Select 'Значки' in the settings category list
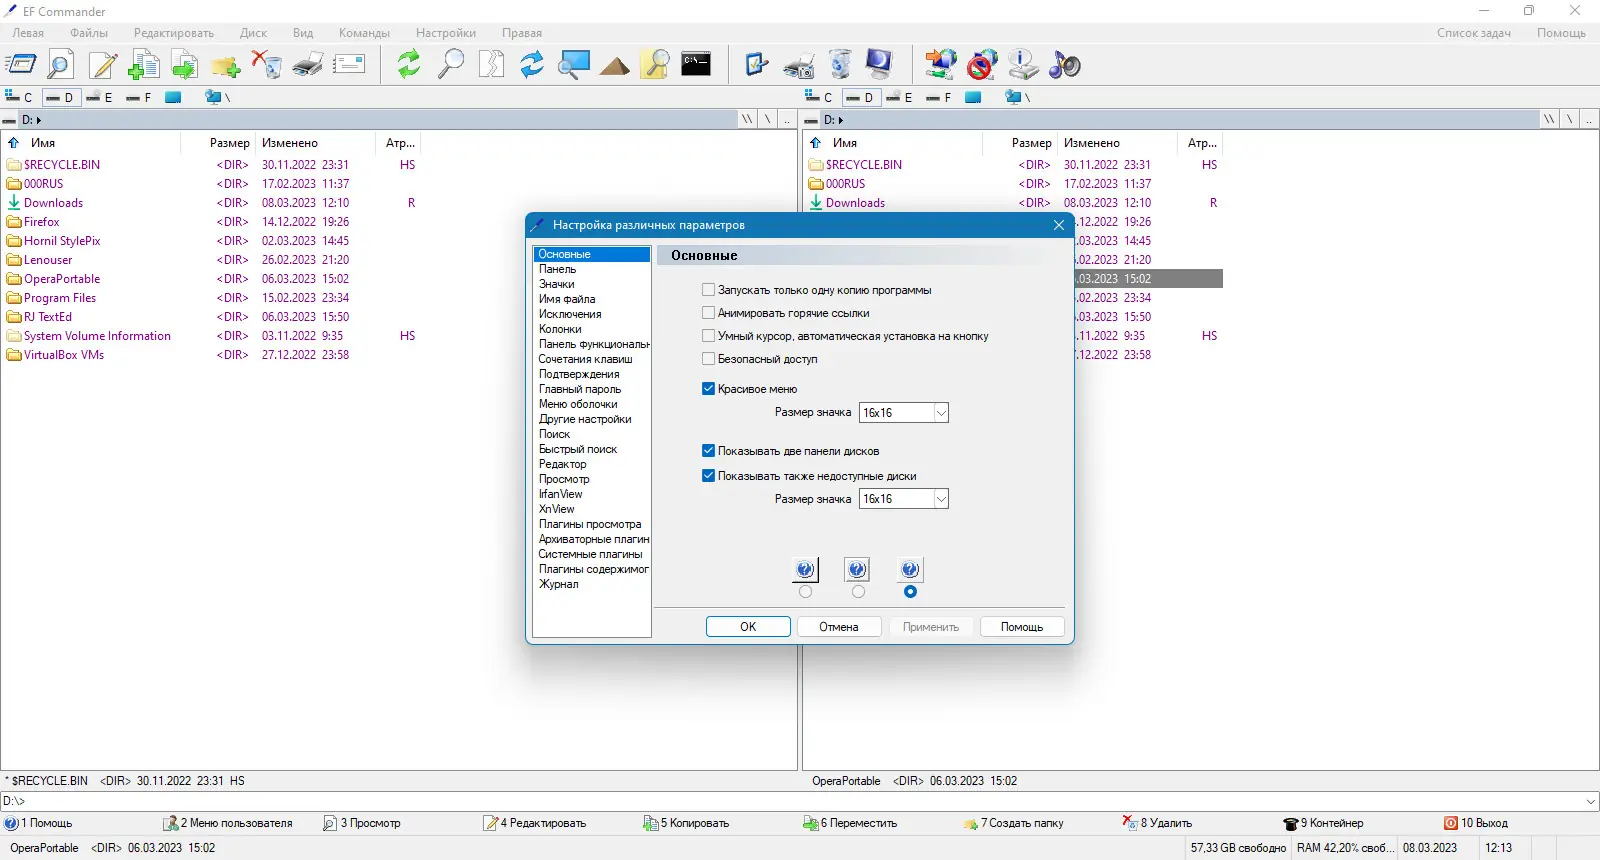This screenshot has width=1600, height=860. pos(557,284)
